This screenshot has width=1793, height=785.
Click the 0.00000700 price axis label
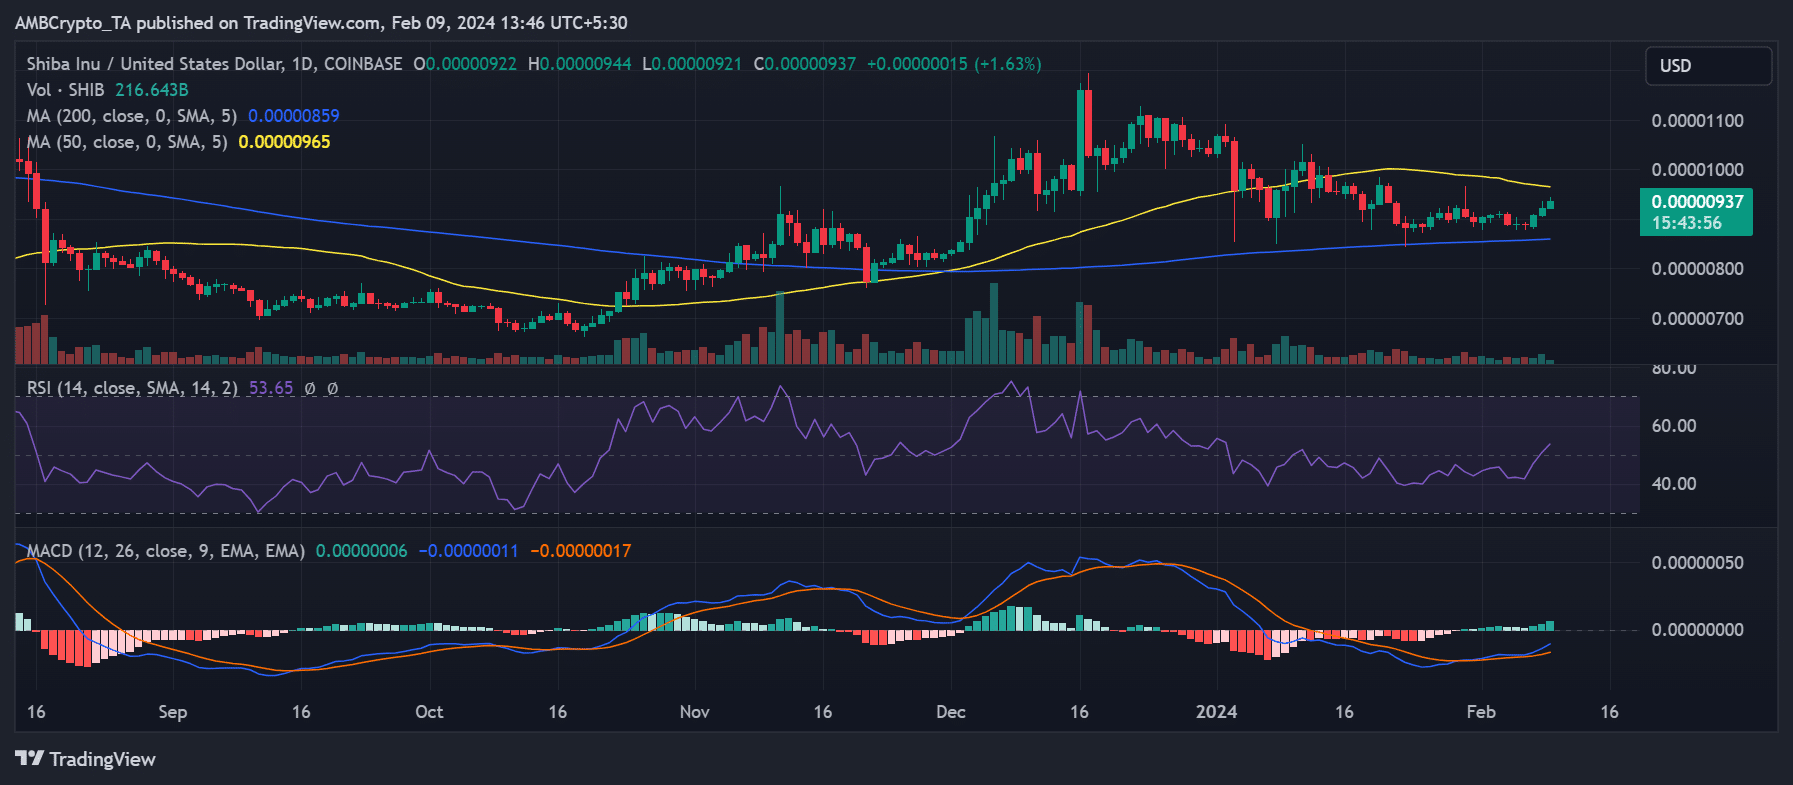1698,319
